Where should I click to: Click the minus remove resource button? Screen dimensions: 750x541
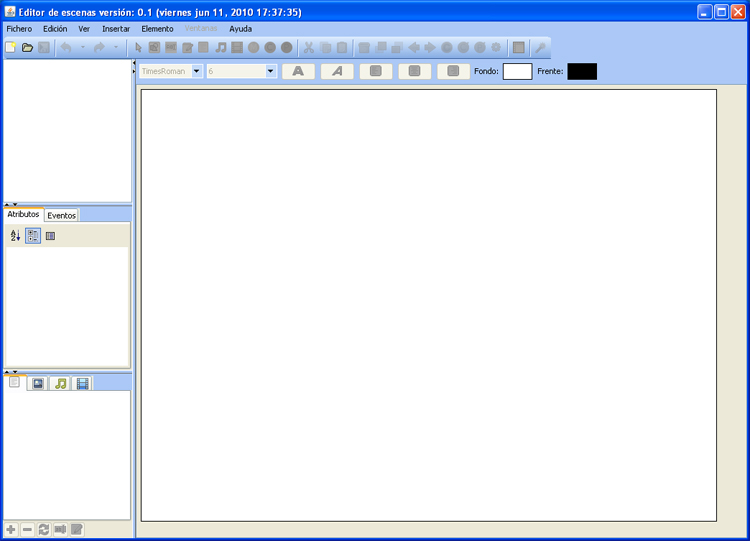(27, 530)
